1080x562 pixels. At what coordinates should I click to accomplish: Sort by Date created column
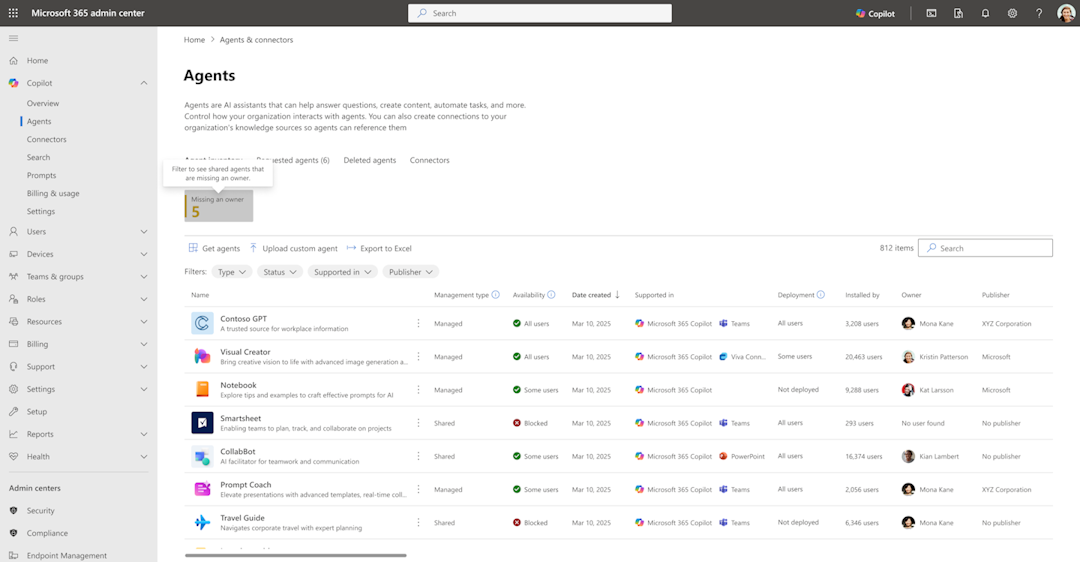click(x=596, y=295)
